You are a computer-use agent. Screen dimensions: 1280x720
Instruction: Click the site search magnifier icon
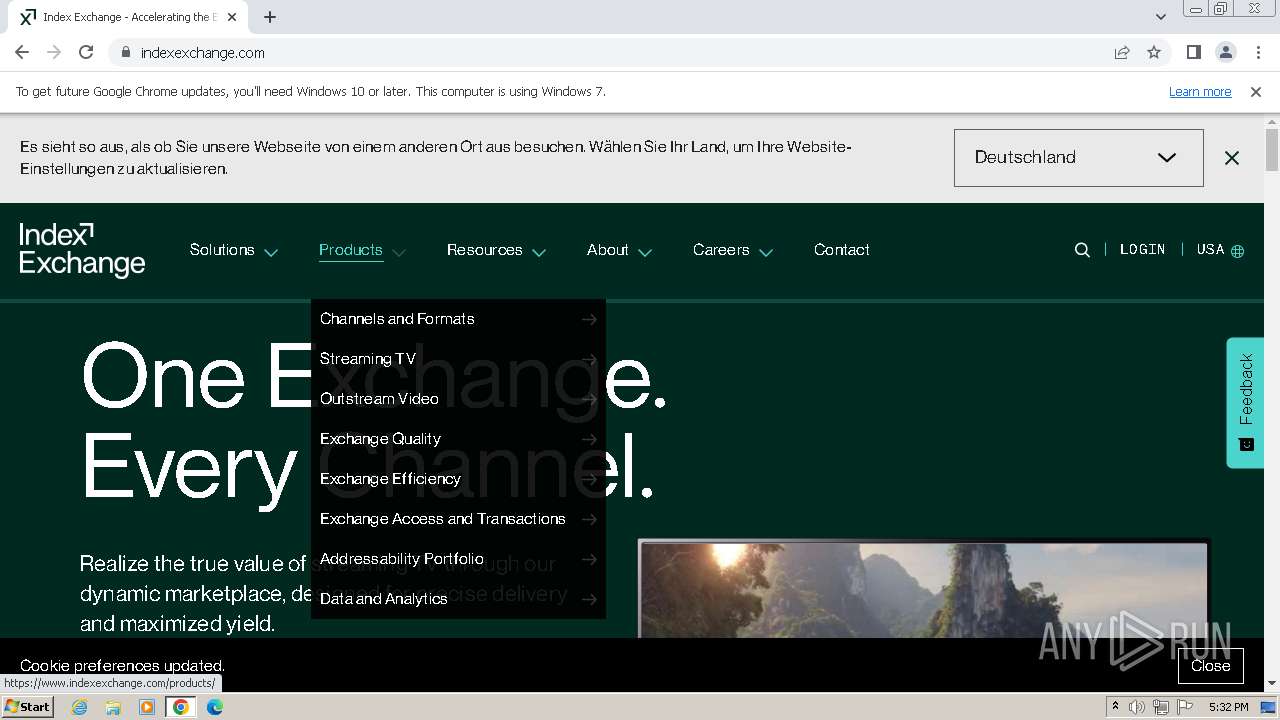point(1082,250)
